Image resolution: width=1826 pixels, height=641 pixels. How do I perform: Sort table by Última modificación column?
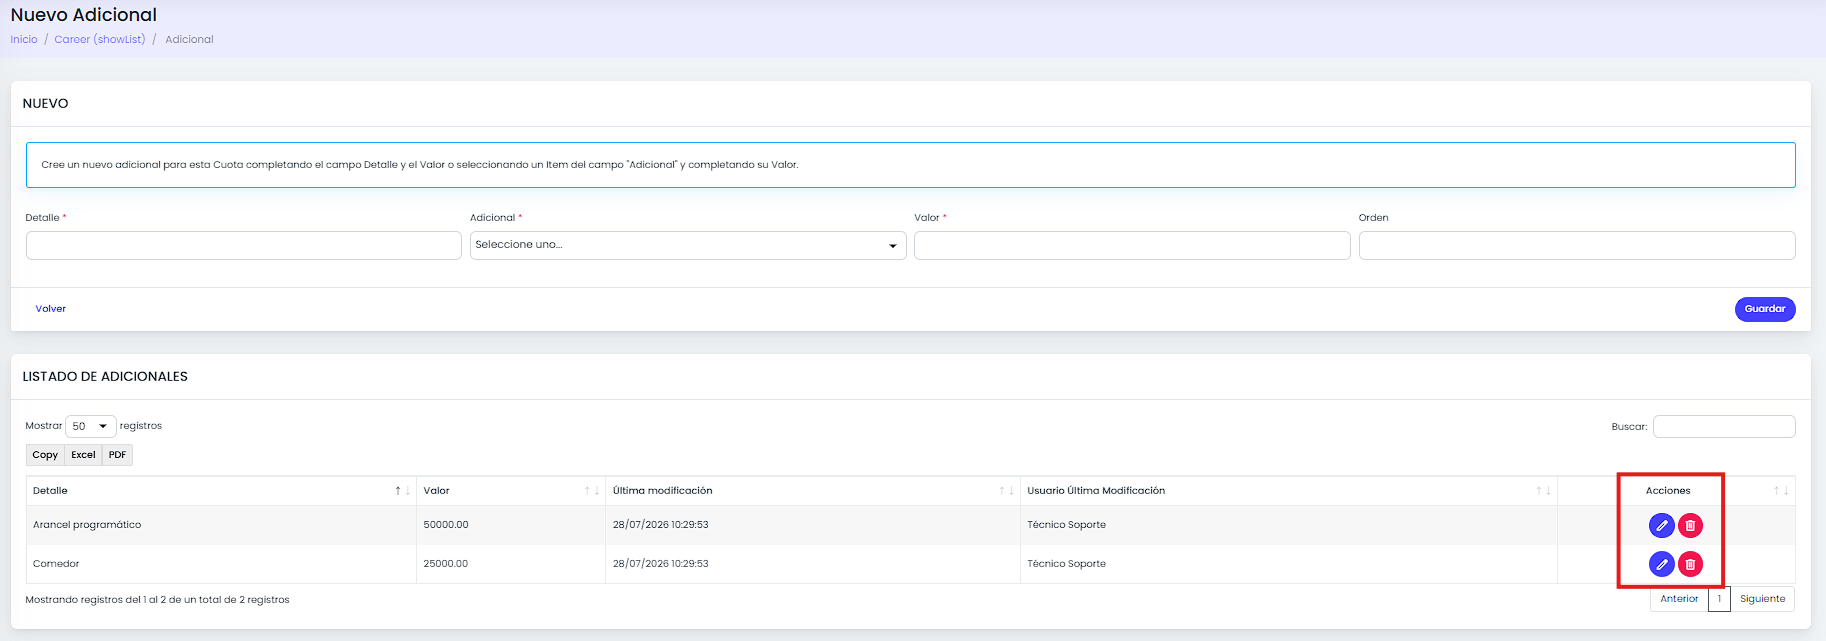(812, 491)
